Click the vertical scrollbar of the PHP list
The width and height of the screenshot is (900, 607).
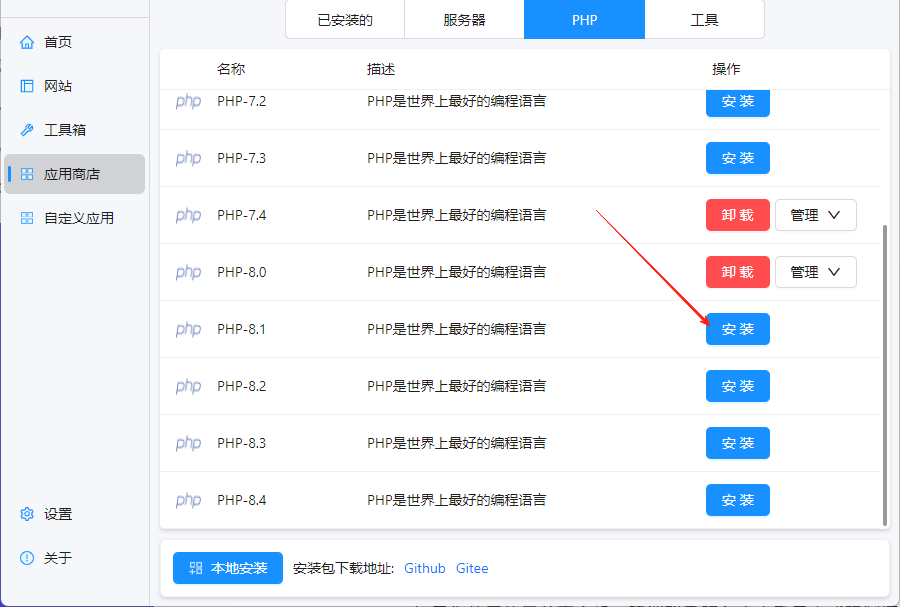(x=885, y=375)
